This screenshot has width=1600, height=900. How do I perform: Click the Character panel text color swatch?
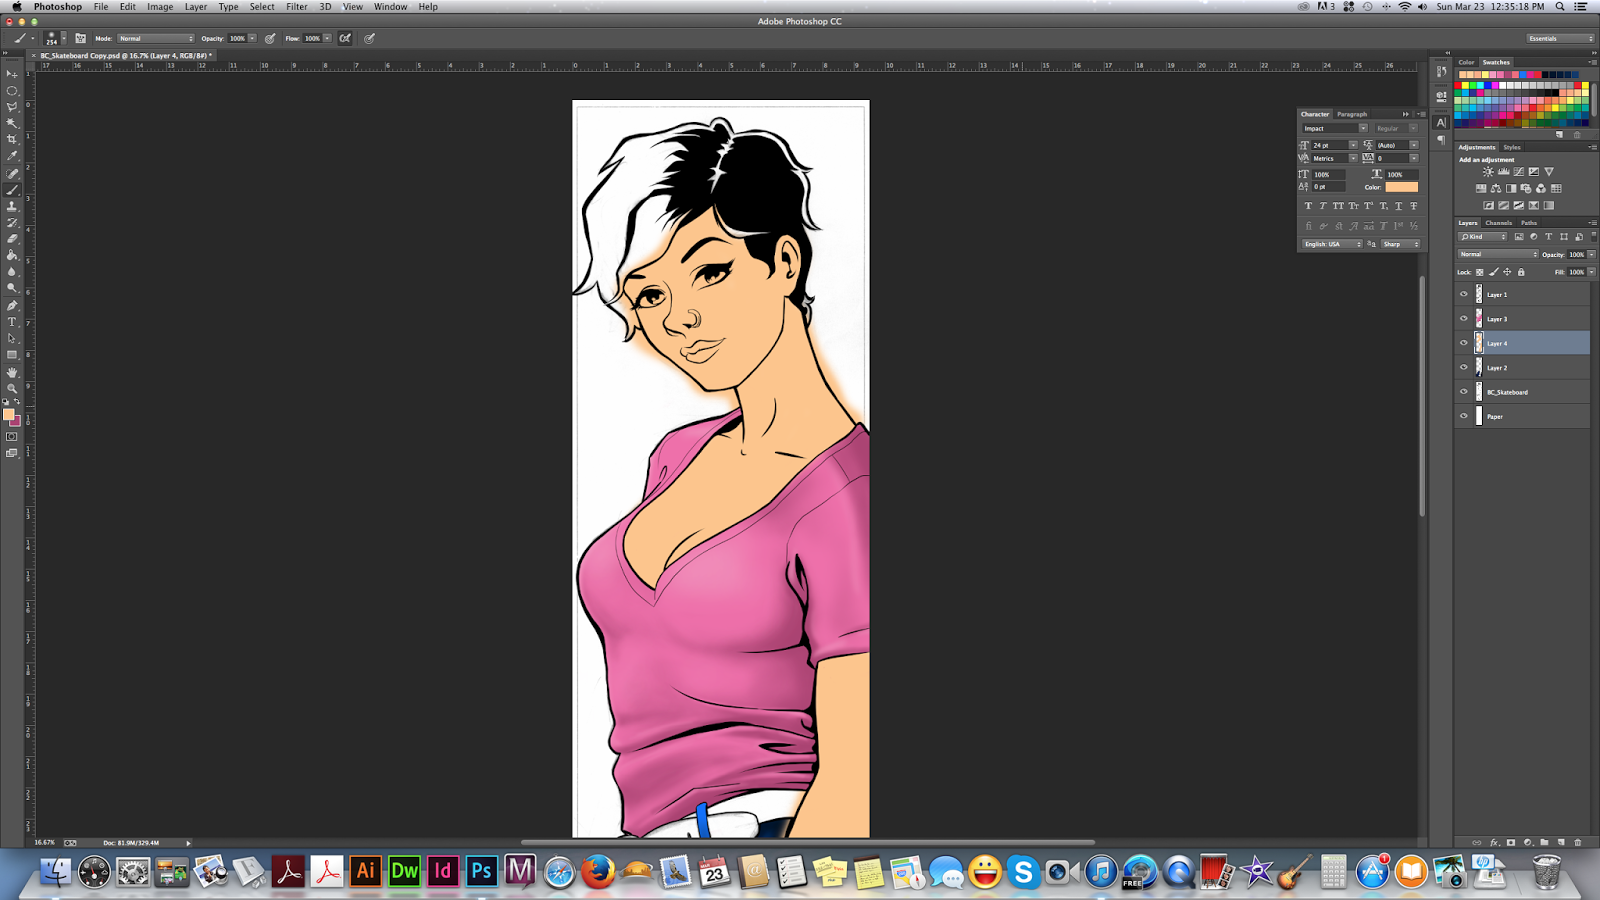(1401, 187)
